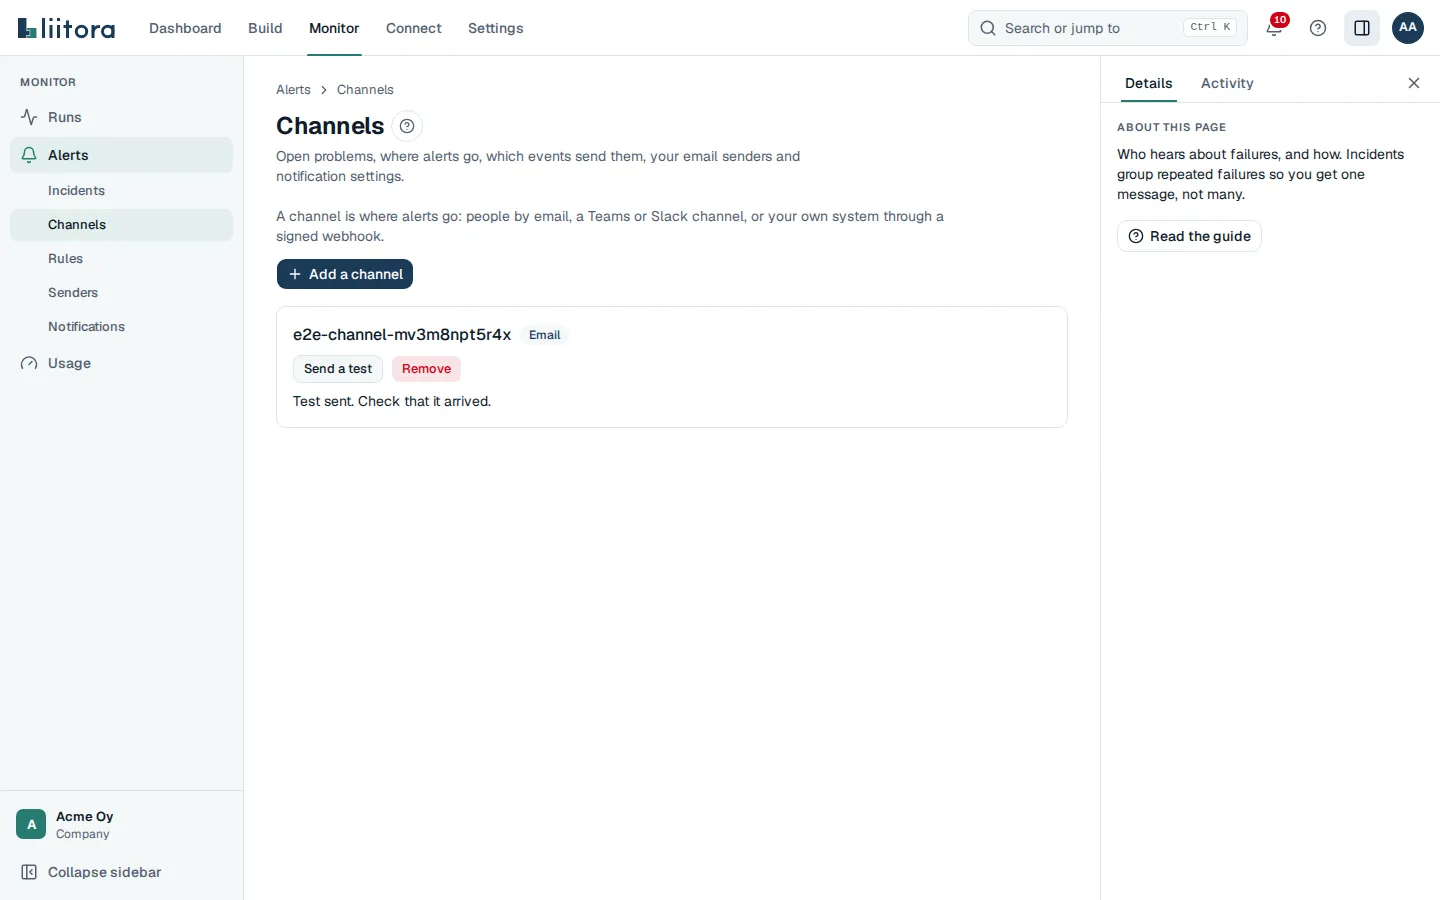Open Rules in the sidebar

[x=121, y=259]
